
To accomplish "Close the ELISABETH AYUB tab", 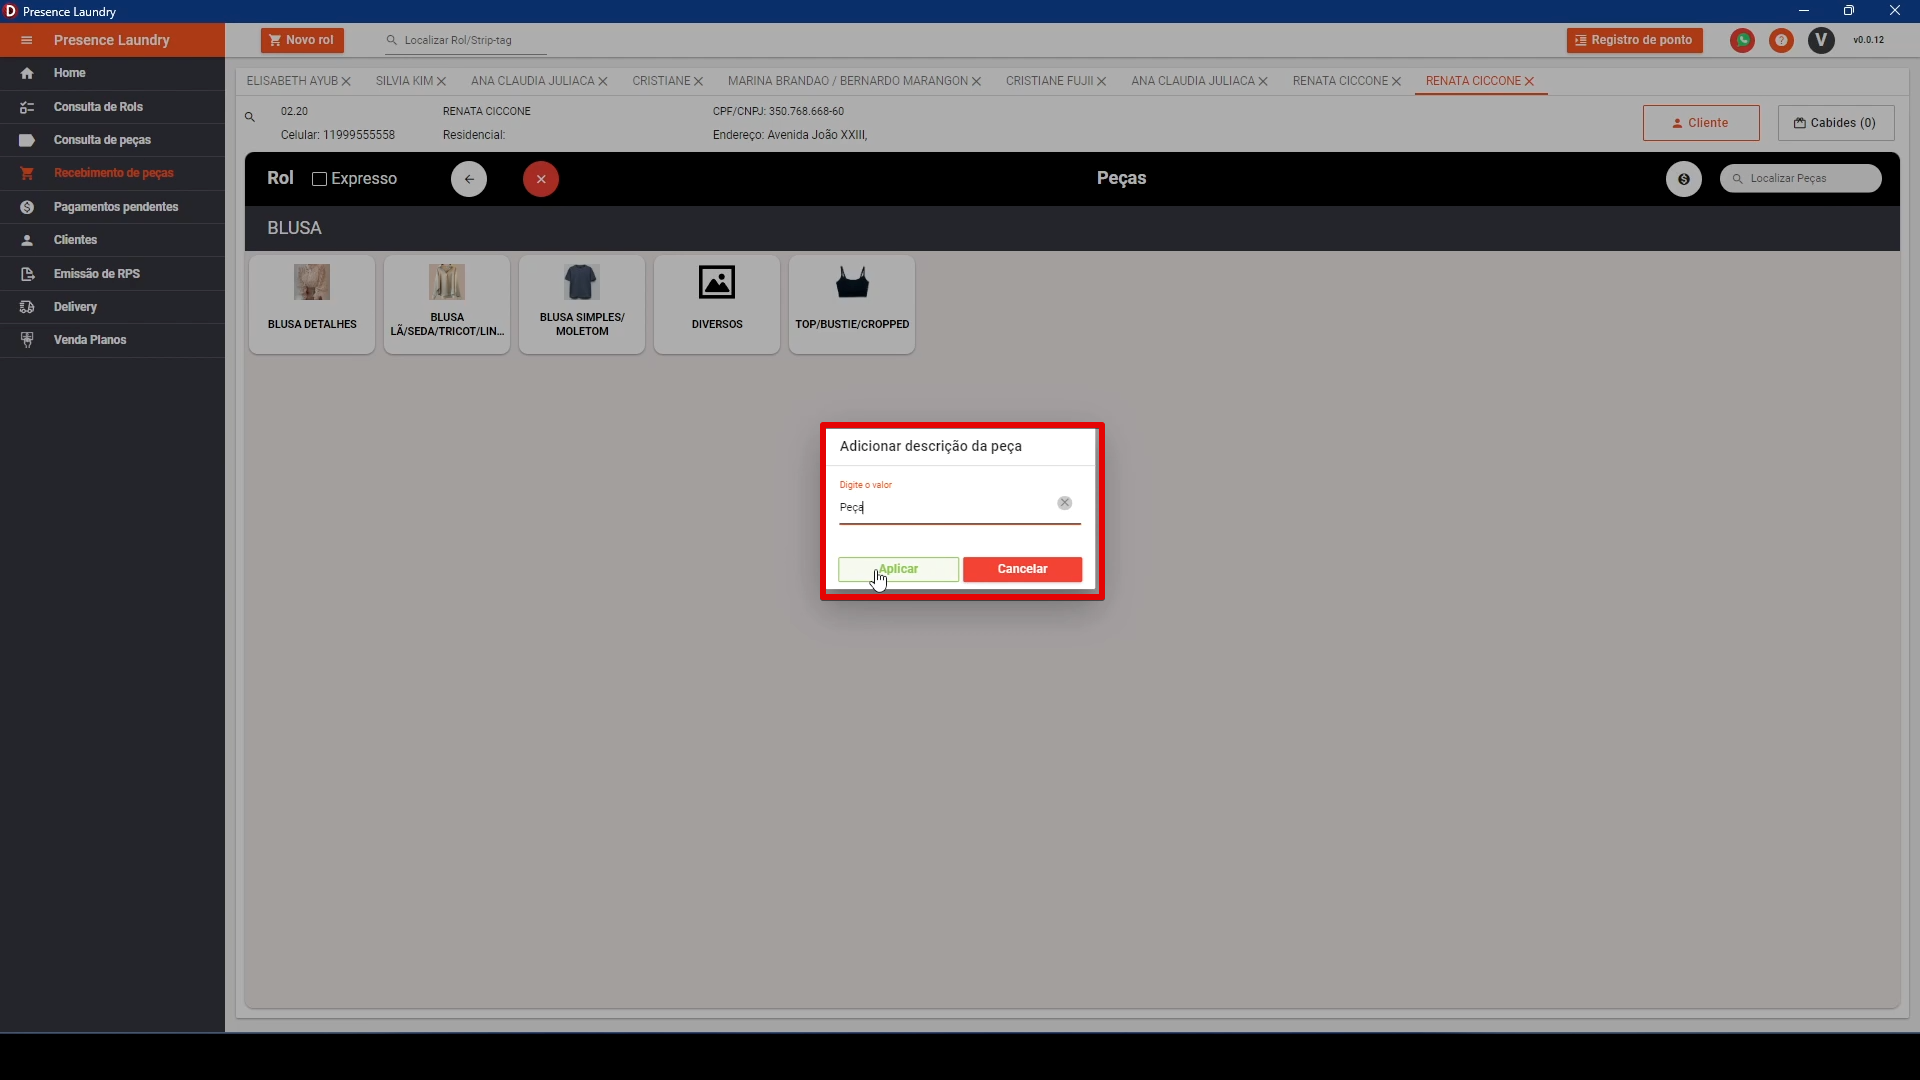I will pyautogui.click(x=347, y=82).
